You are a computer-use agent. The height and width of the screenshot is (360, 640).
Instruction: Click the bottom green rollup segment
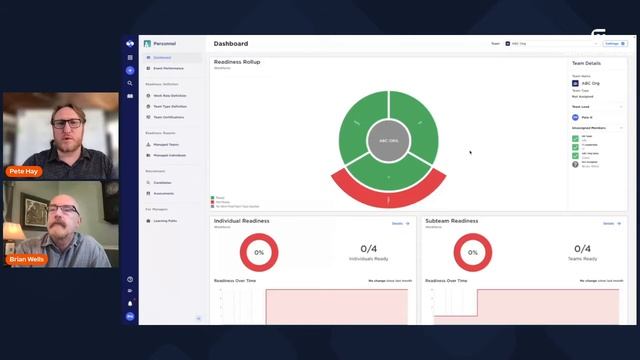[x=389, y=176]
